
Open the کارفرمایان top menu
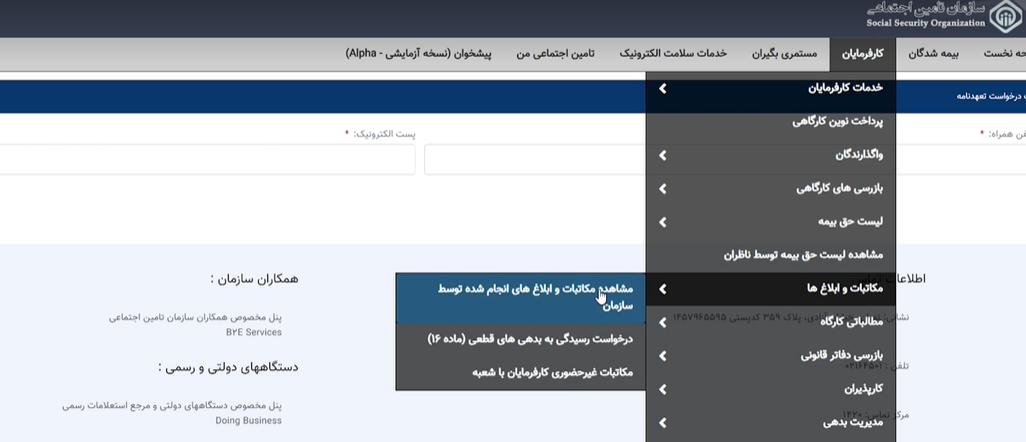click(x=862, y=54)
